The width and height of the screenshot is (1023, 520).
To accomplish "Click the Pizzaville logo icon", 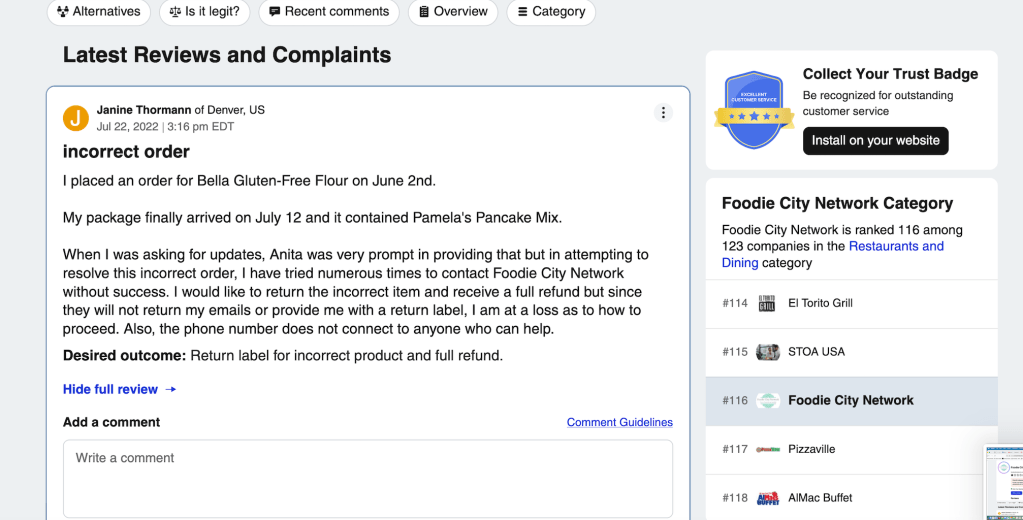I will [x=767, y=449].
